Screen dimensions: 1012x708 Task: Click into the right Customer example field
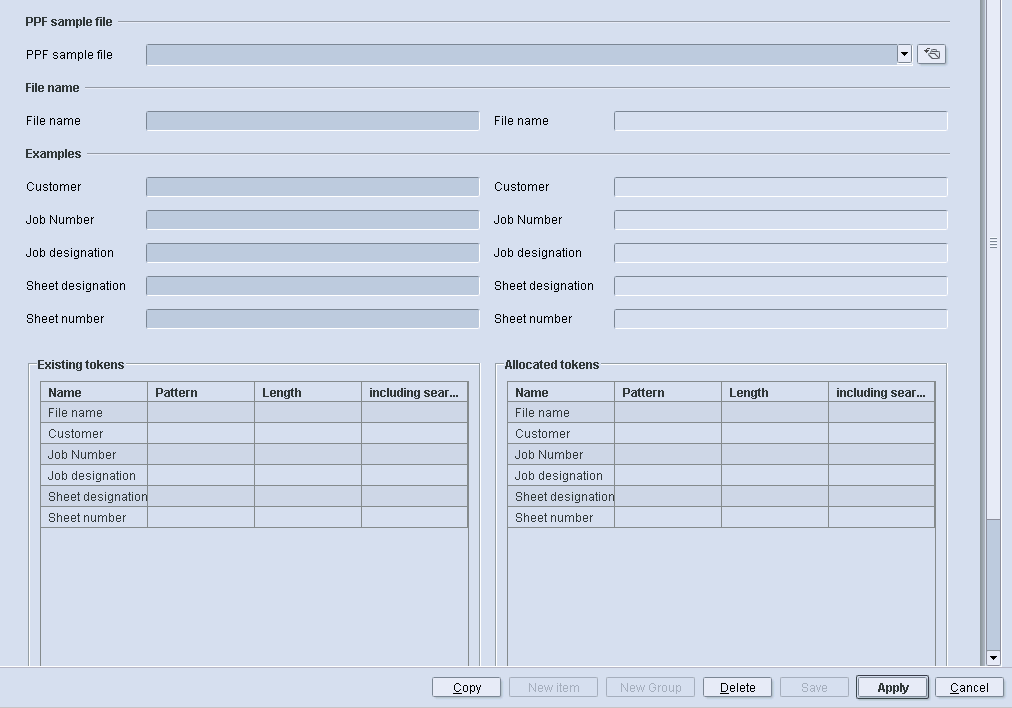(780, 186)
